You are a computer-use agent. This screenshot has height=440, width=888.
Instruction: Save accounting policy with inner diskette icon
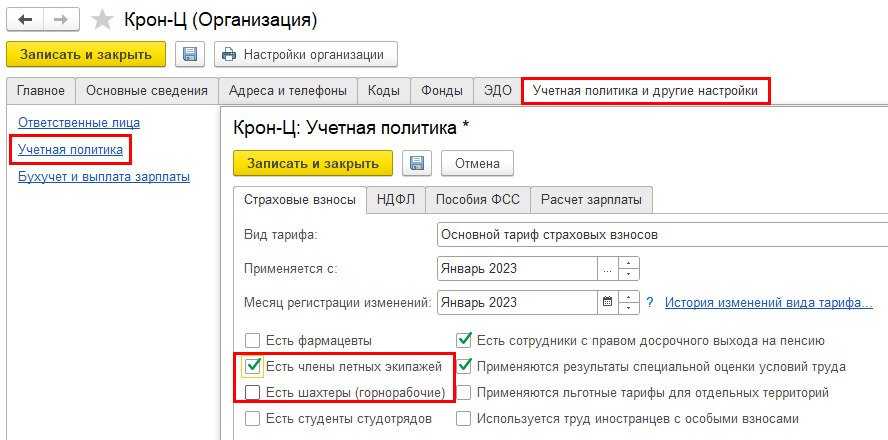click(417, 163)
